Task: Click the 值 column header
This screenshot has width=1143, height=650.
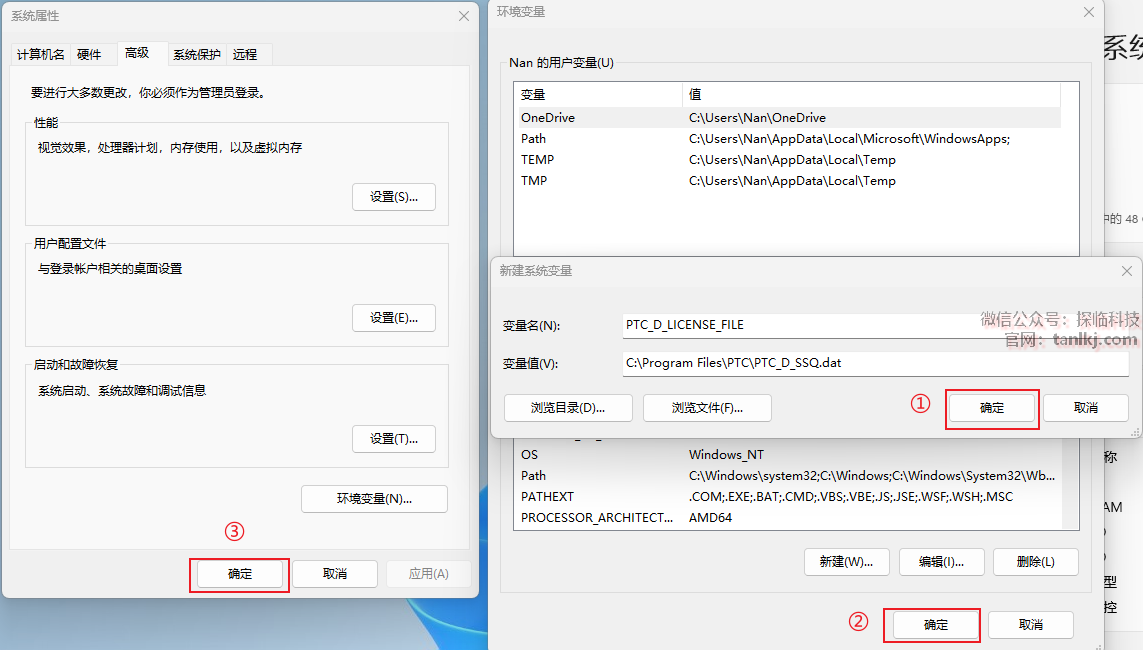Action: click(872, 95)
